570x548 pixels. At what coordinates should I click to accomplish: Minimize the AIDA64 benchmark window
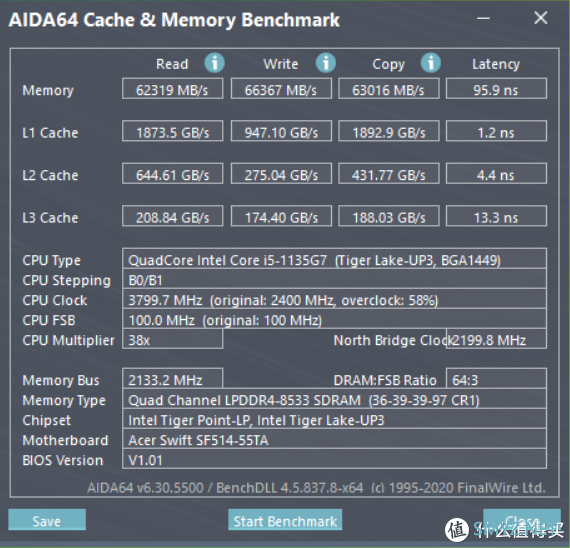click(x=483, y=18)
